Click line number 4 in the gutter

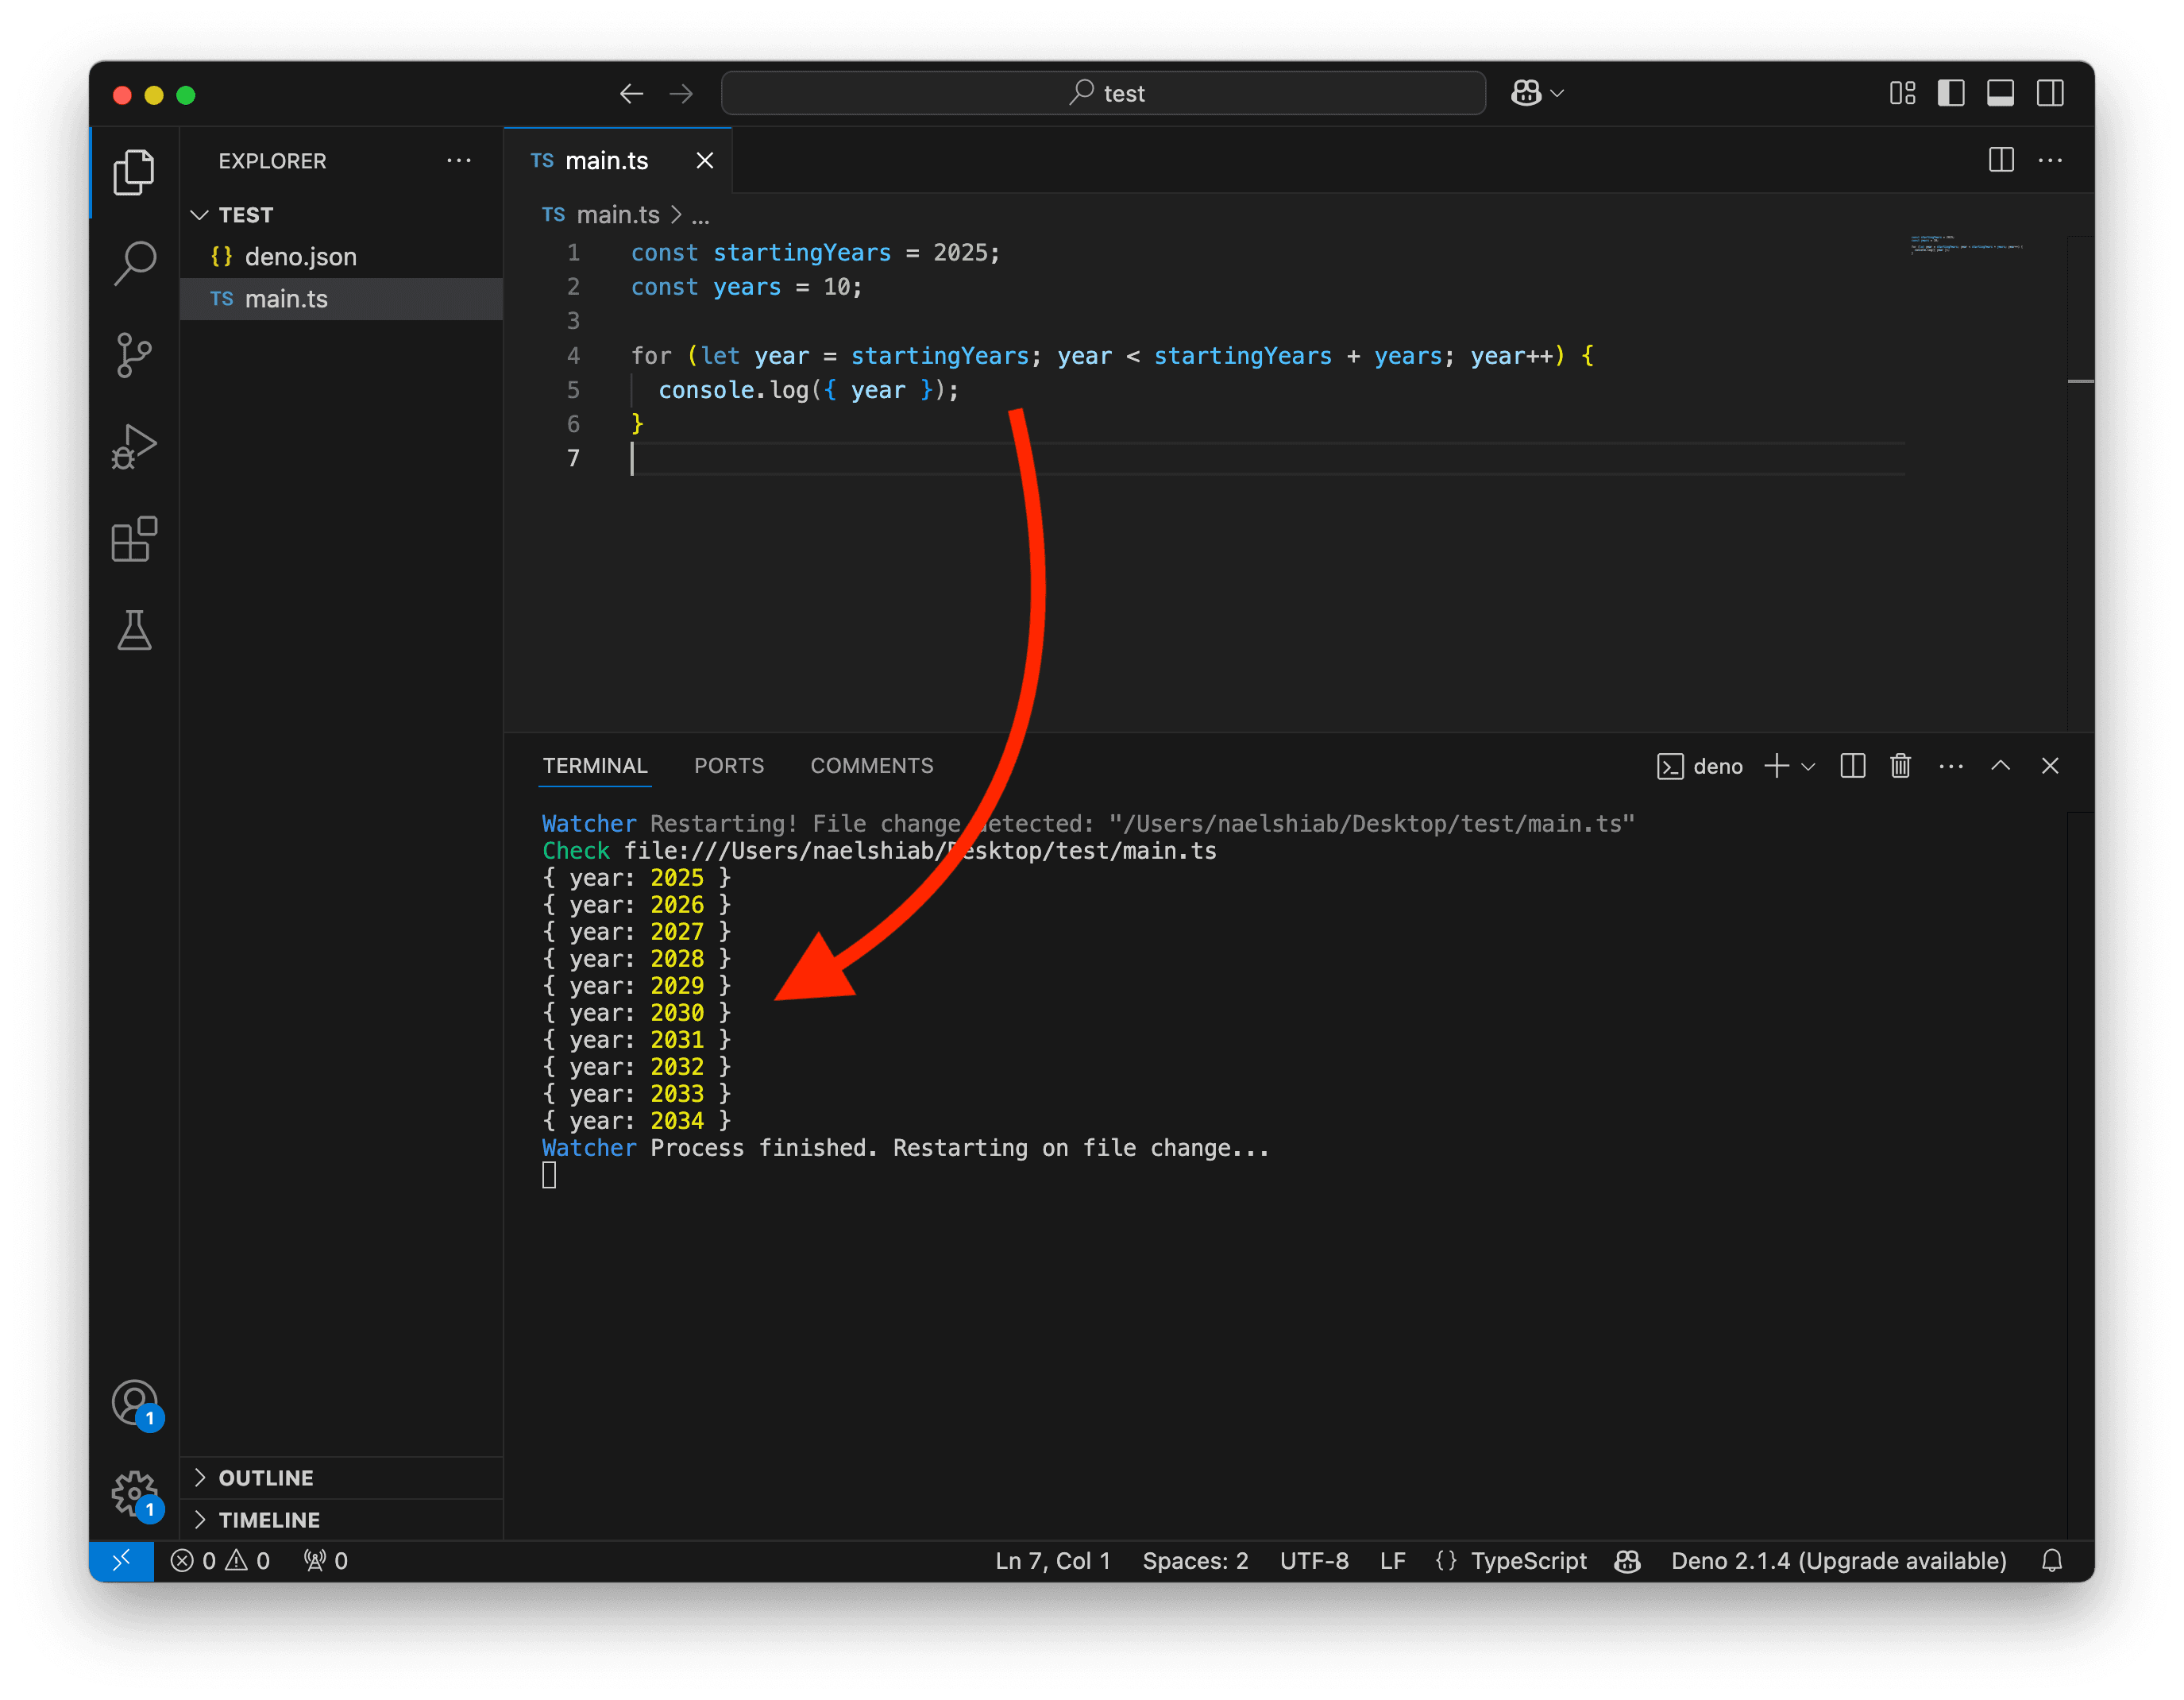573,356
